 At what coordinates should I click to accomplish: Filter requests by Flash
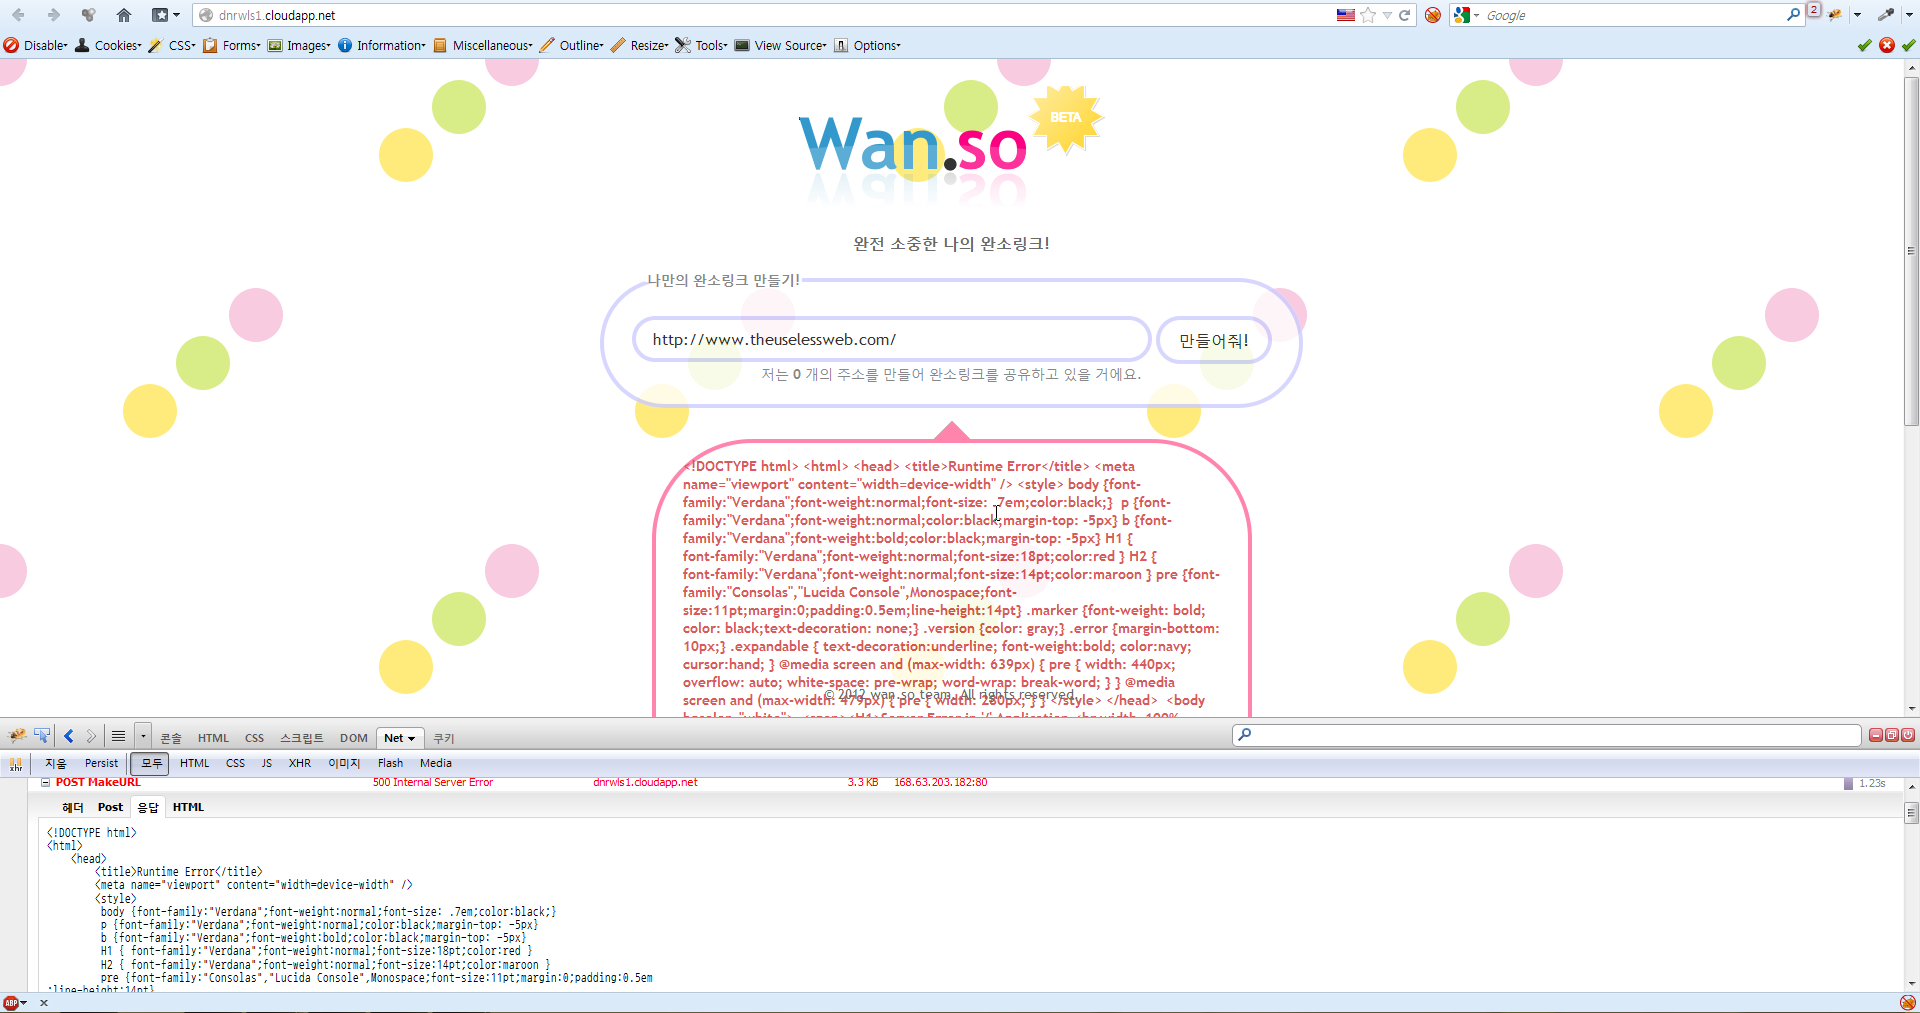click(391, 763)
